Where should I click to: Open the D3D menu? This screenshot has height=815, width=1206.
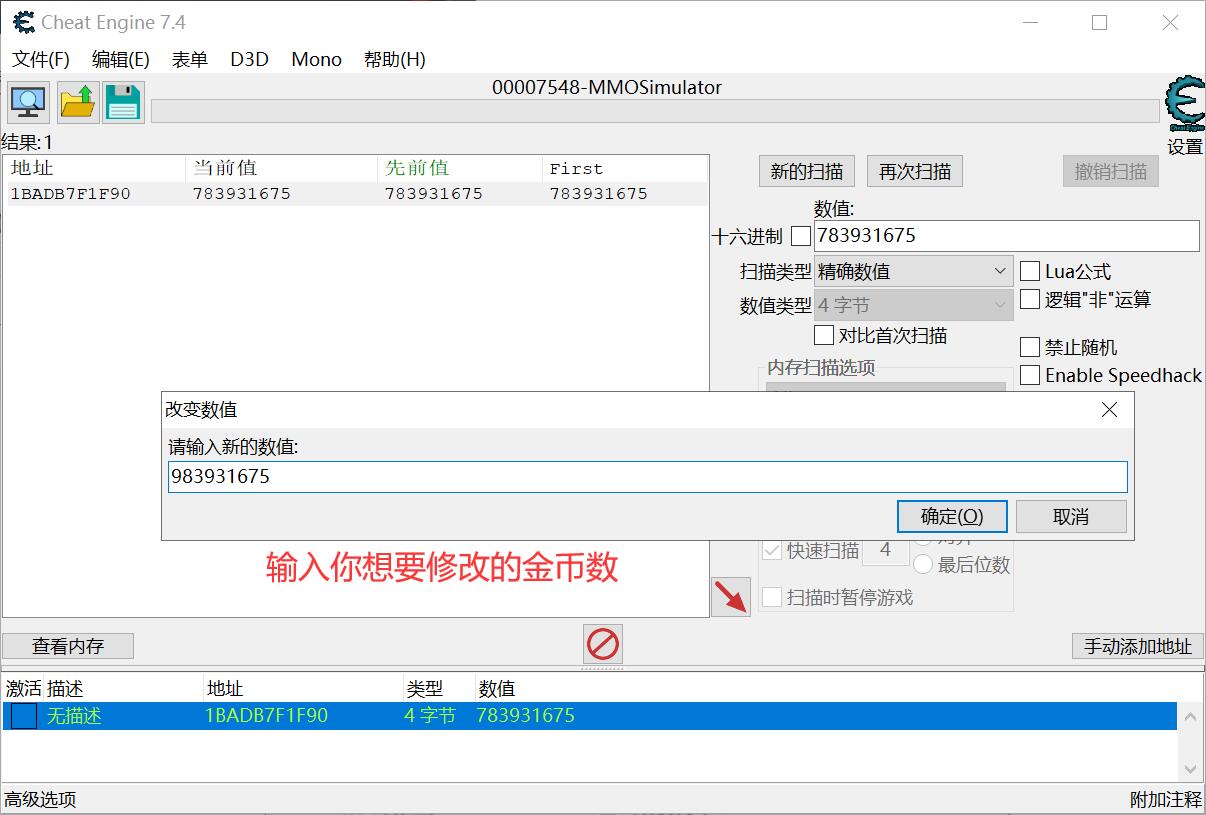tap(250, 59)
